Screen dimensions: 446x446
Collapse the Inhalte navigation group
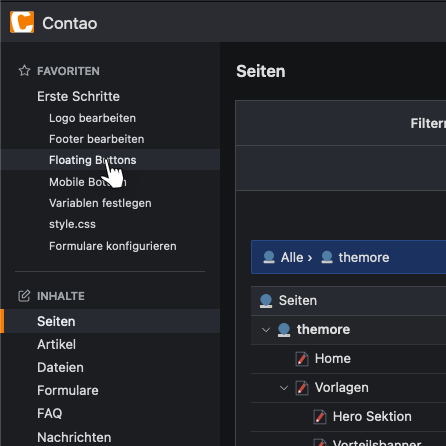pos(61,296)
